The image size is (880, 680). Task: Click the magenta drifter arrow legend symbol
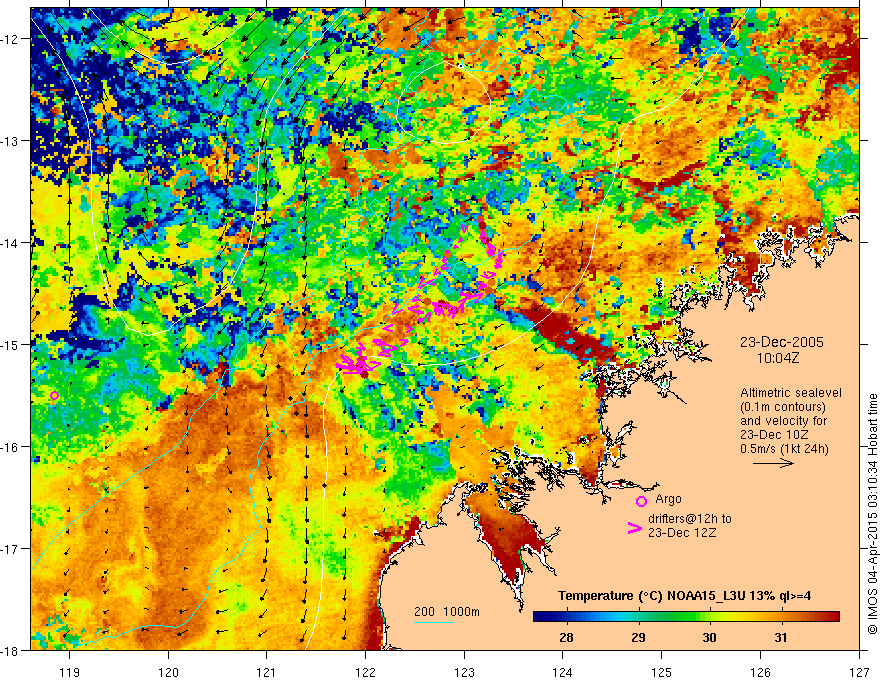(634, 528)
